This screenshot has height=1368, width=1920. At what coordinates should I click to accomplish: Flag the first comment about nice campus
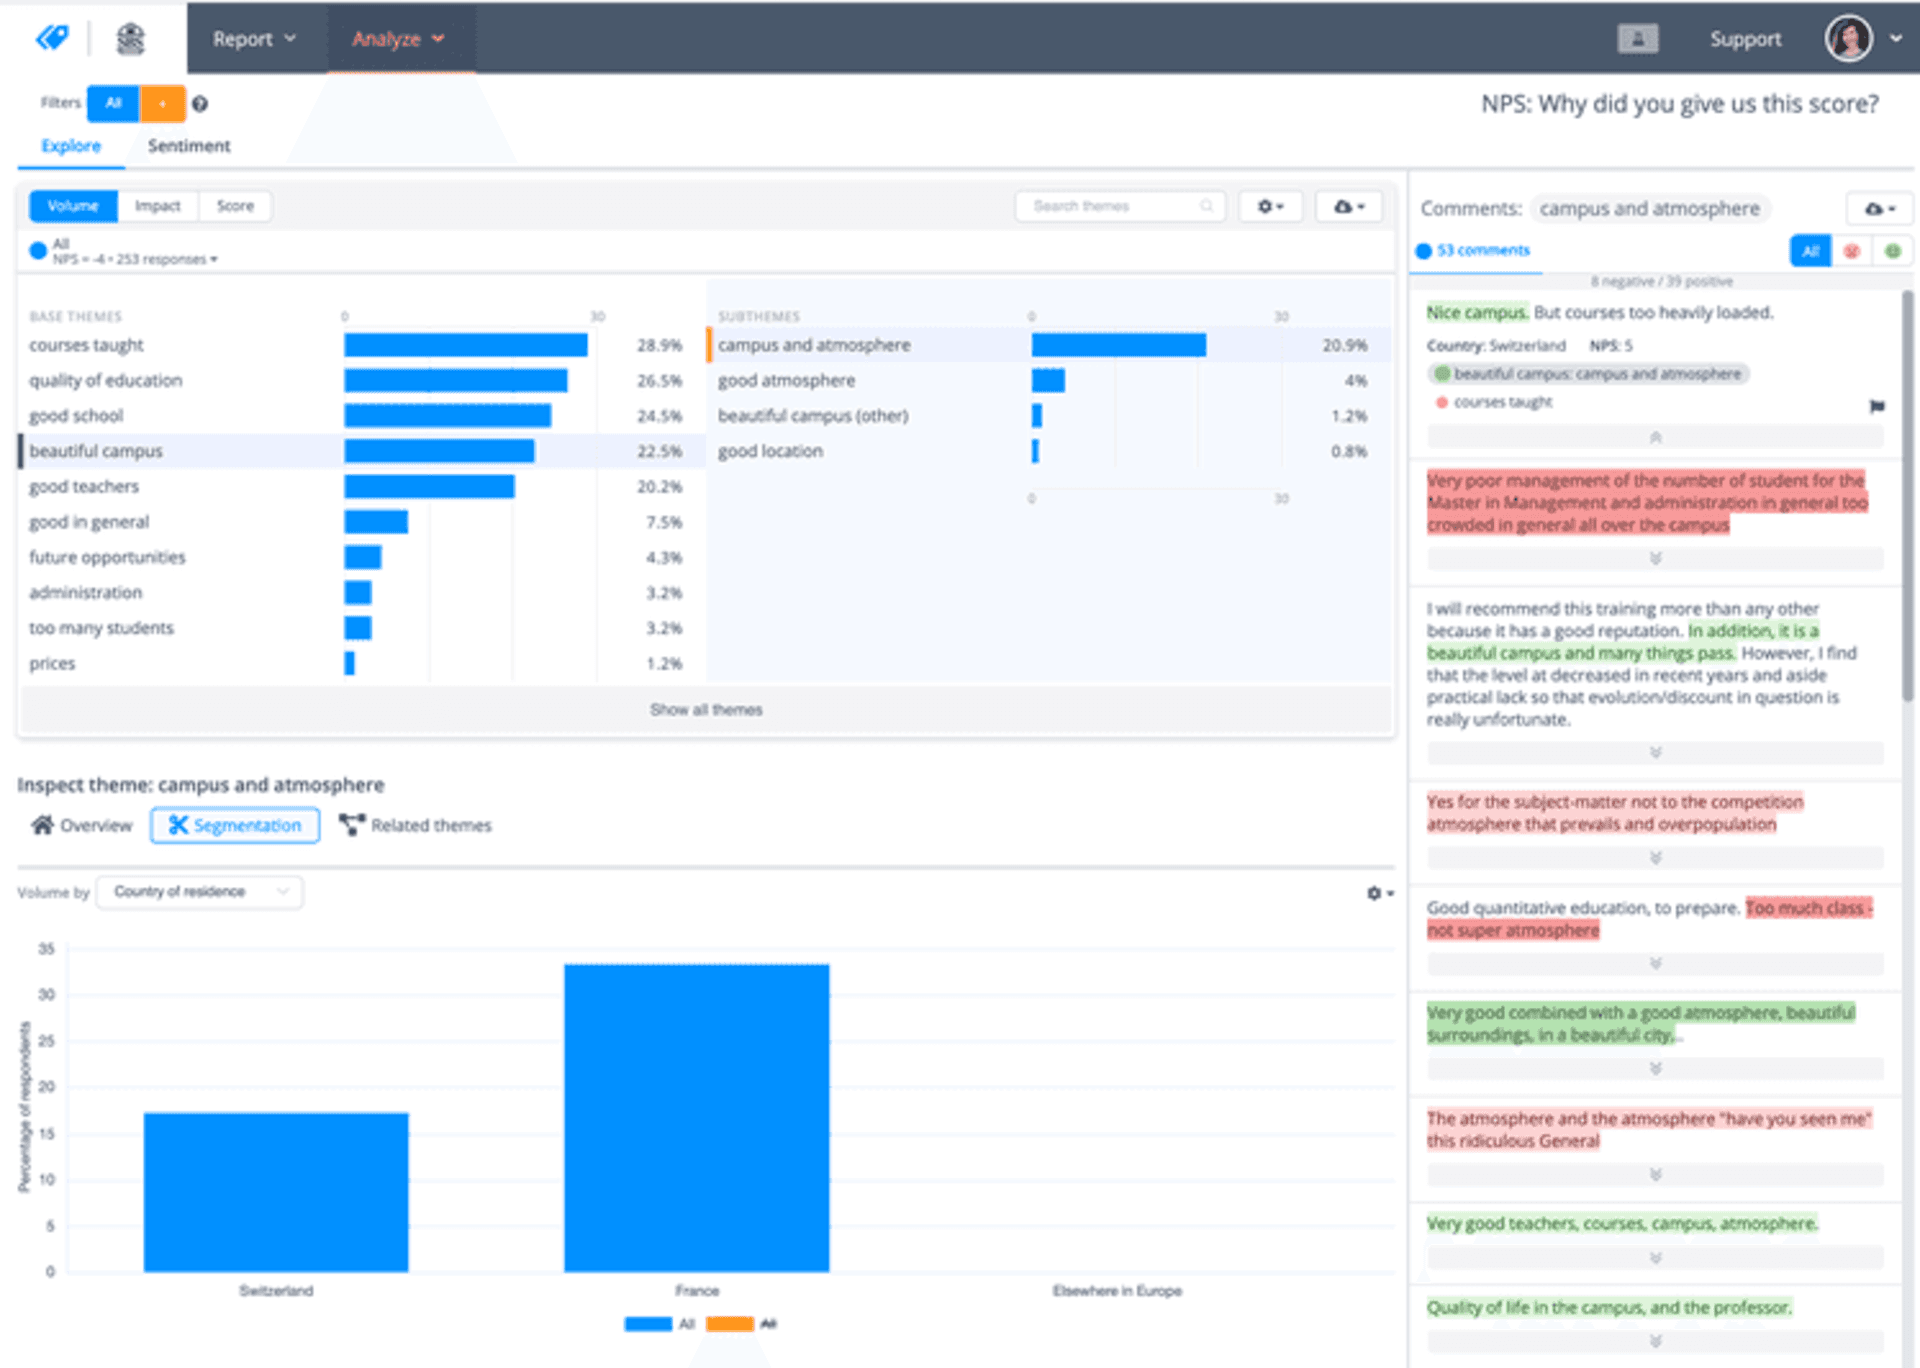pos(1878,407)
